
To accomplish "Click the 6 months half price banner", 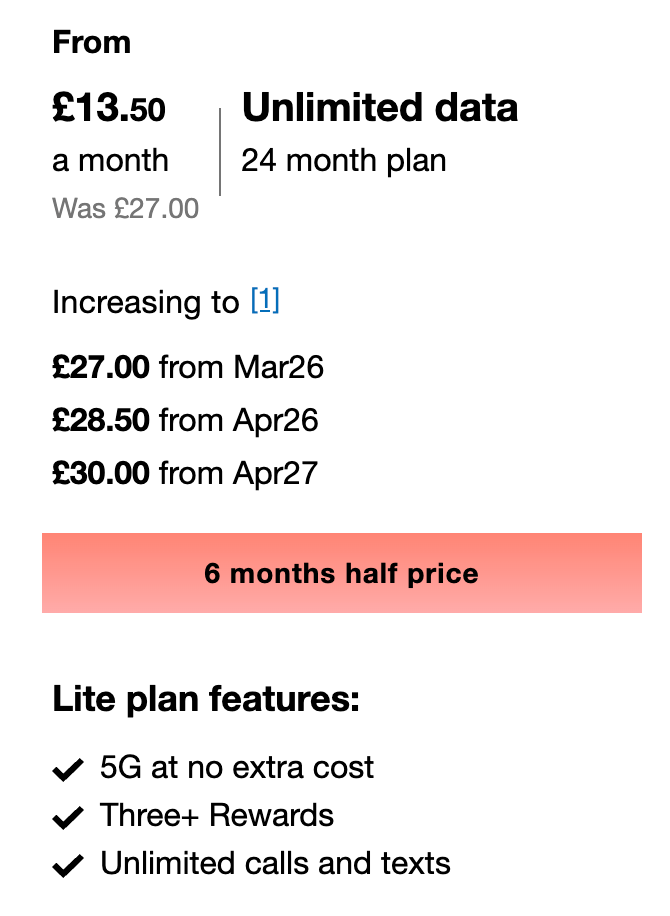I will click(342, 572).
